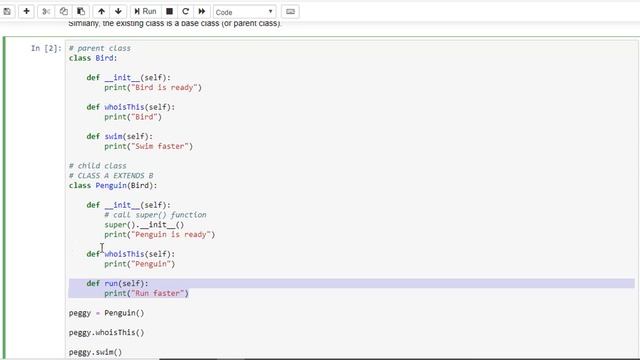The width and height of the screenshot is (640, 360).
Task: Cut selected cells with the scissors icon
Action: [46, 11]
